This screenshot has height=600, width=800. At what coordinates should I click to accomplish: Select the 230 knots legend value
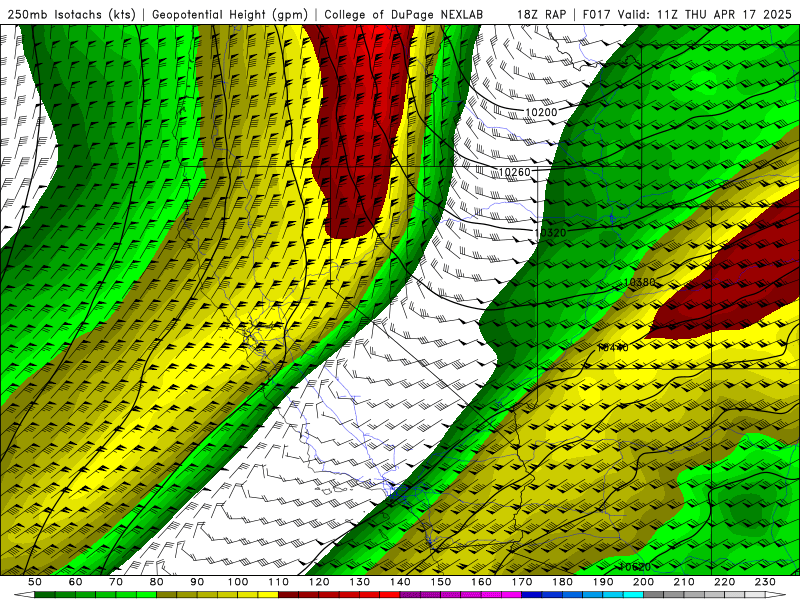(x=765, y=582)
